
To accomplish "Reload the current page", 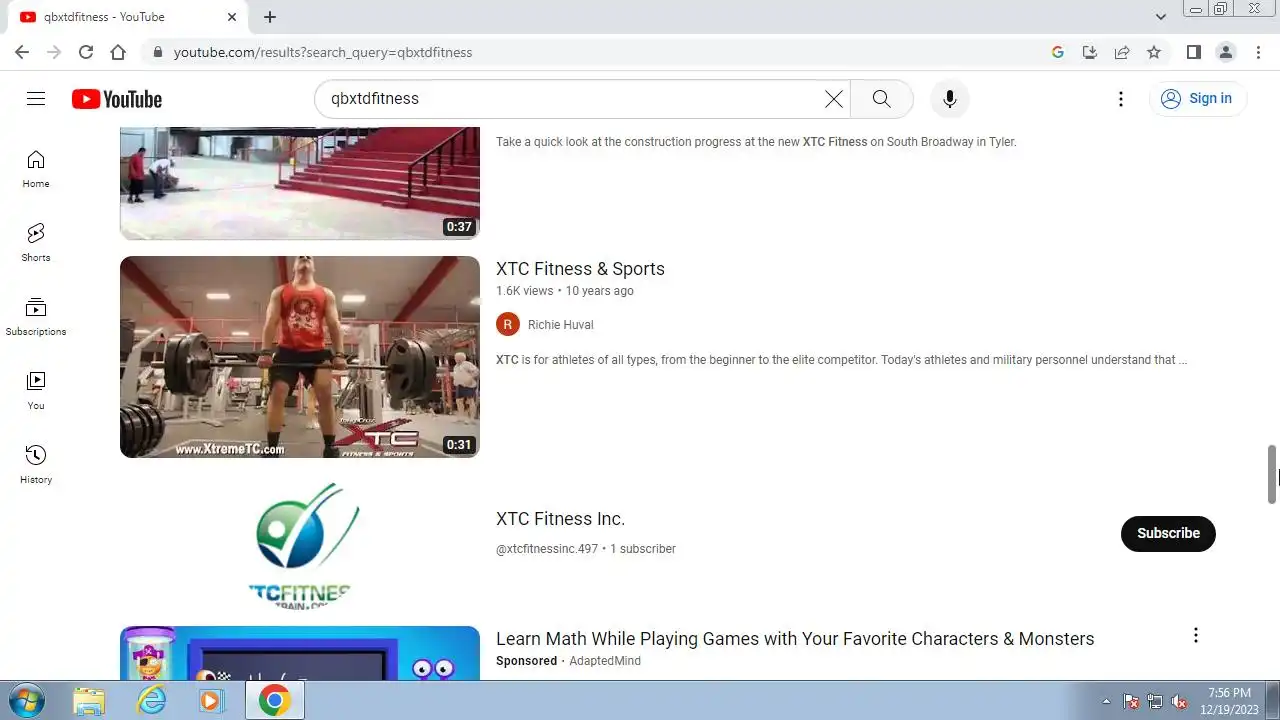I will click(86, 52).
